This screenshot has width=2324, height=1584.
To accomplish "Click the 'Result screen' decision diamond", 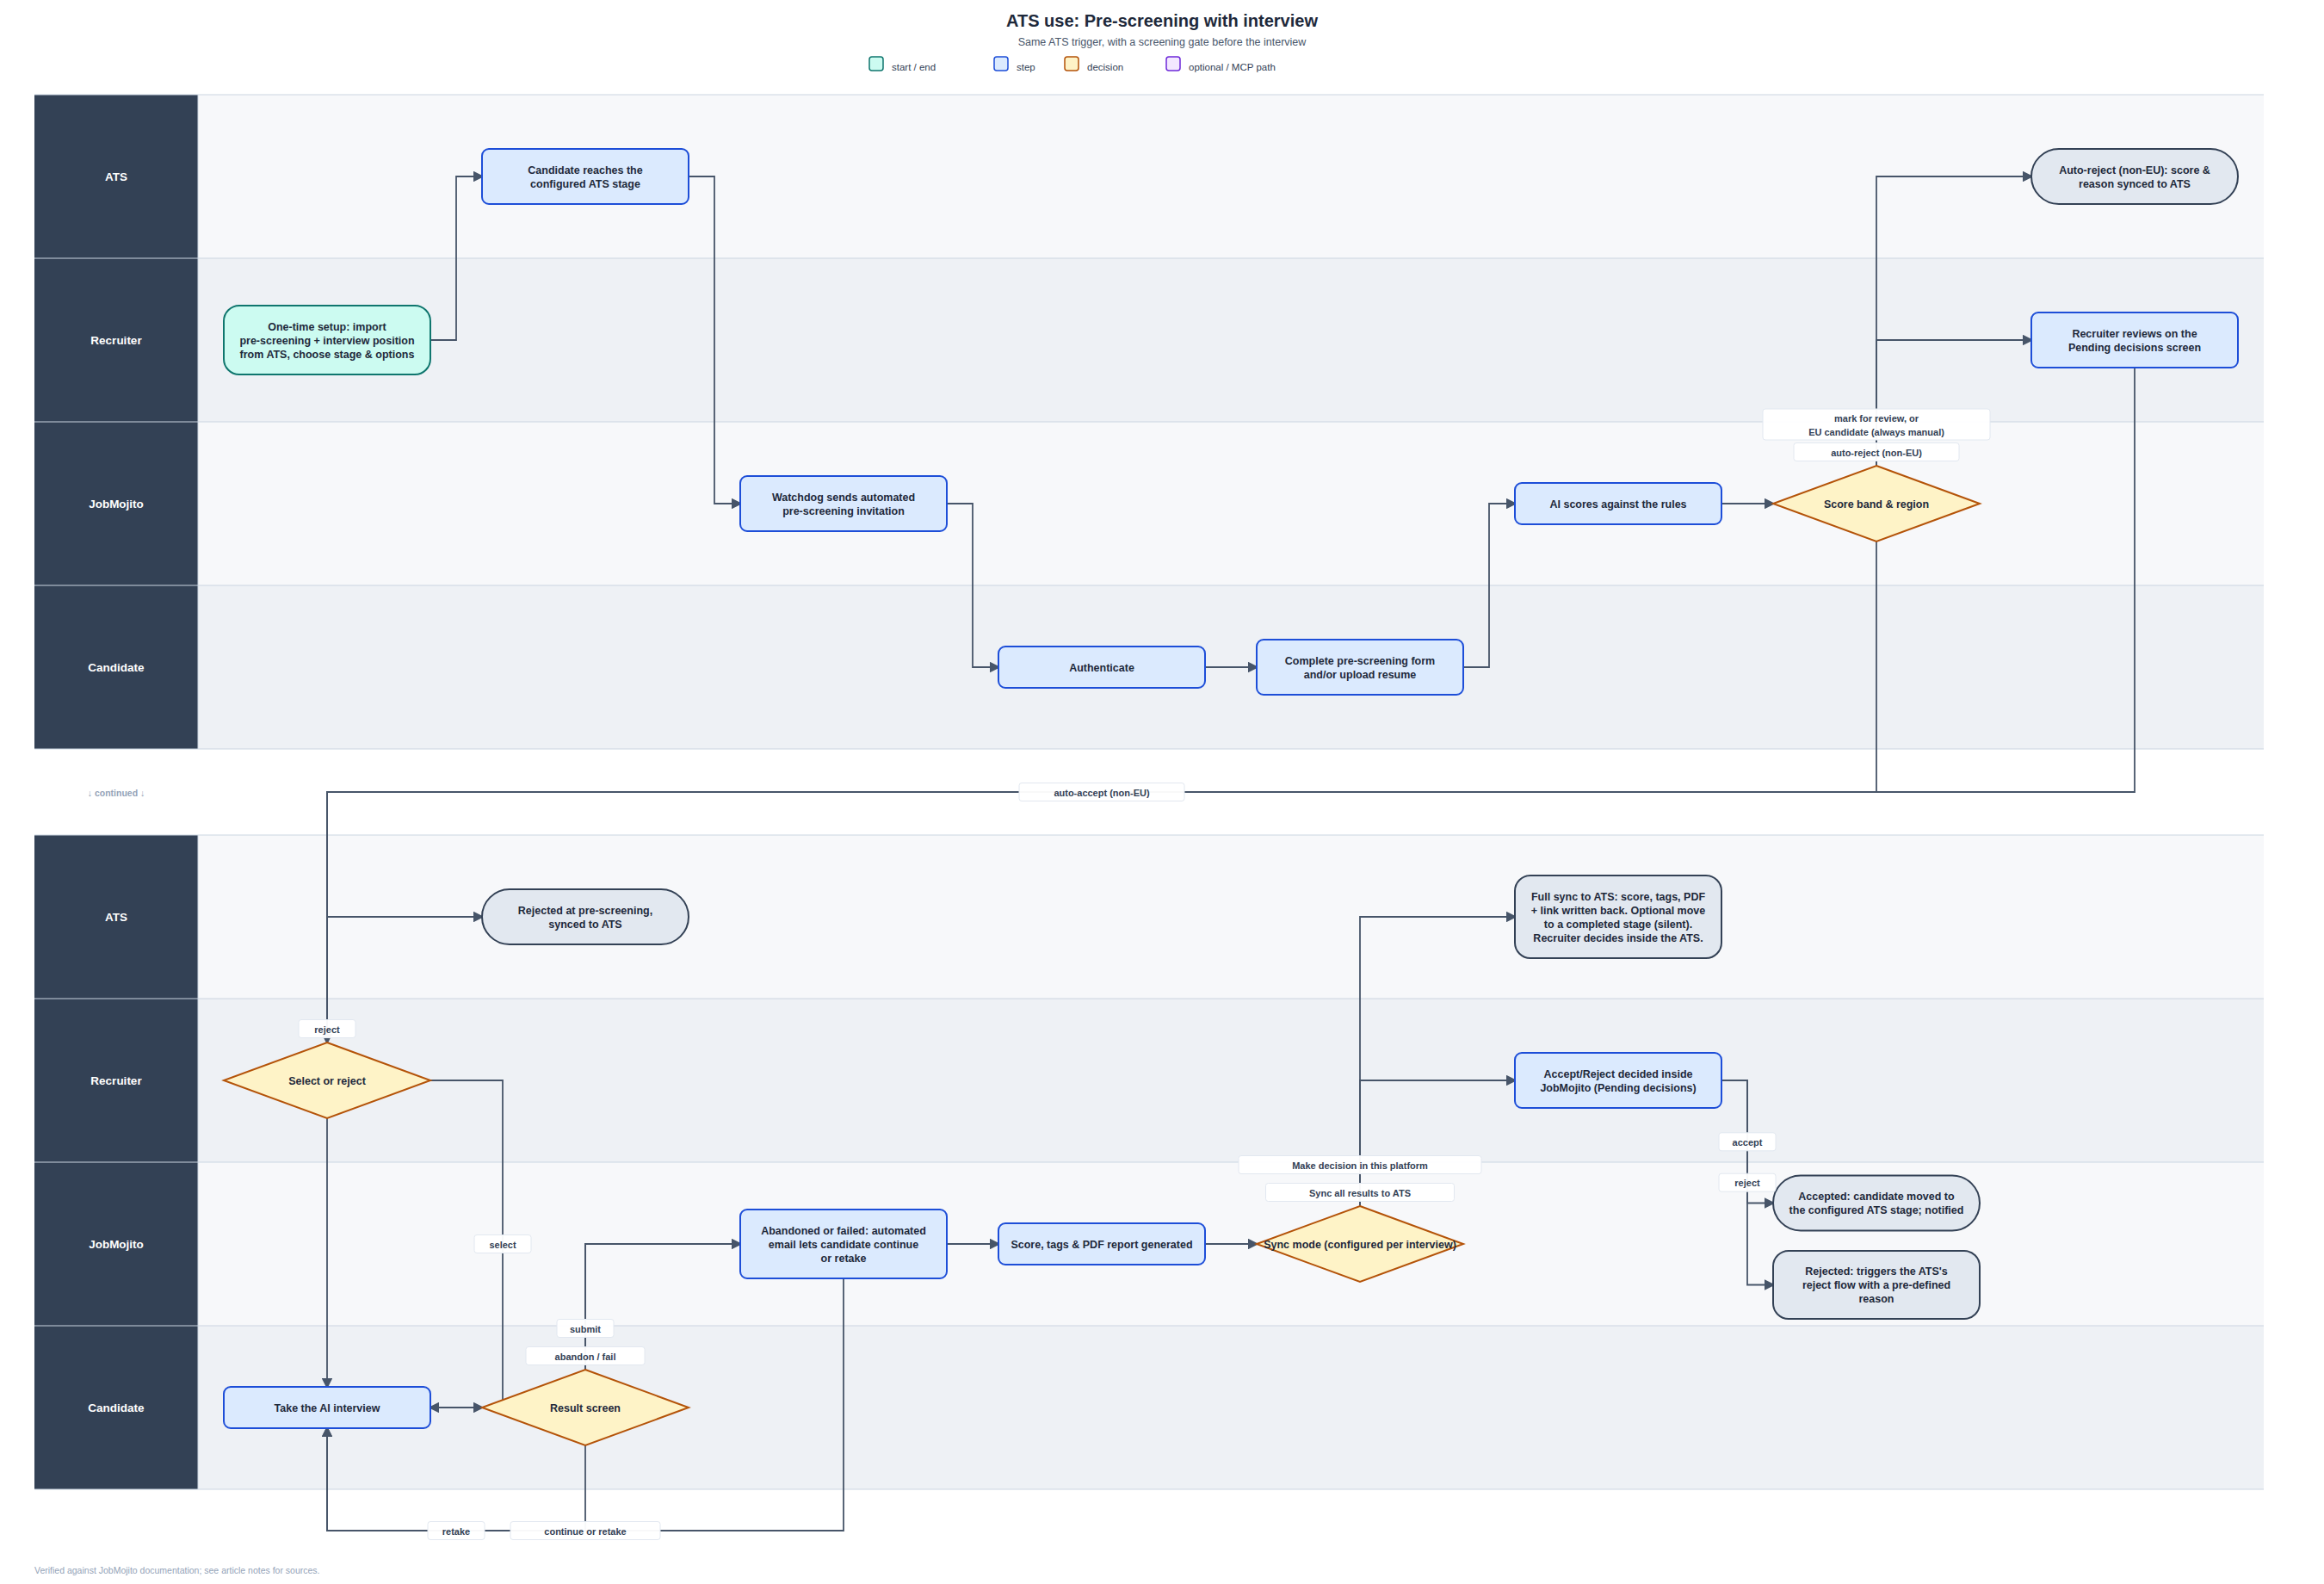I will 585,1407.
